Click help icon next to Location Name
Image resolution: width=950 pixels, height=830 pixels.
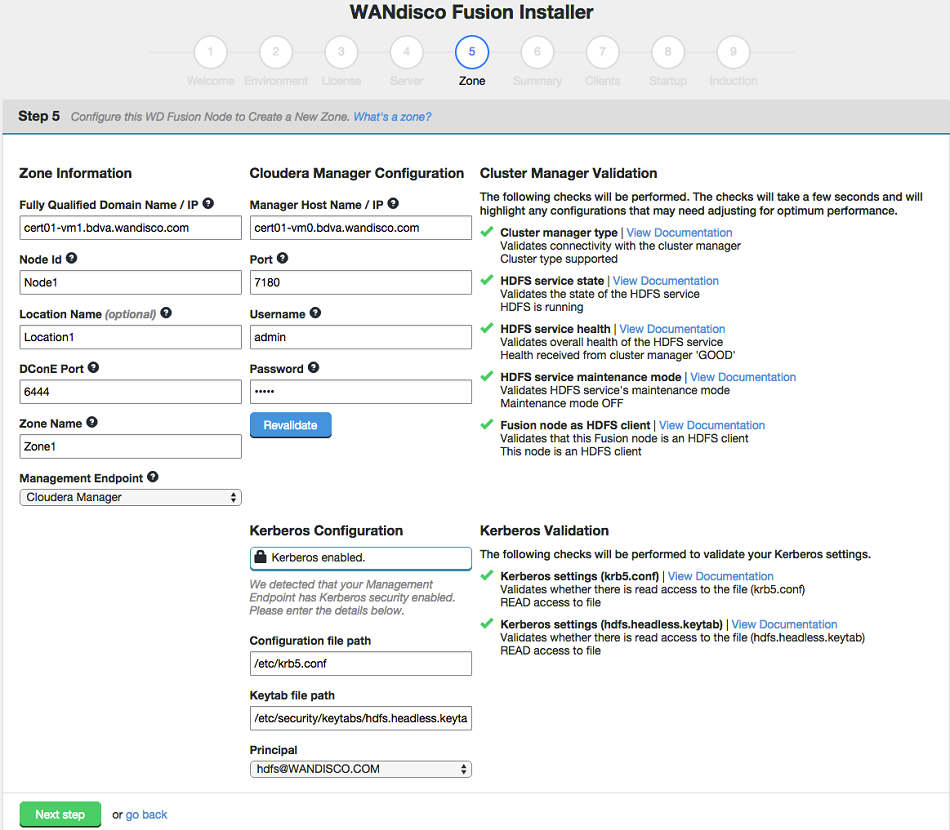166,313
